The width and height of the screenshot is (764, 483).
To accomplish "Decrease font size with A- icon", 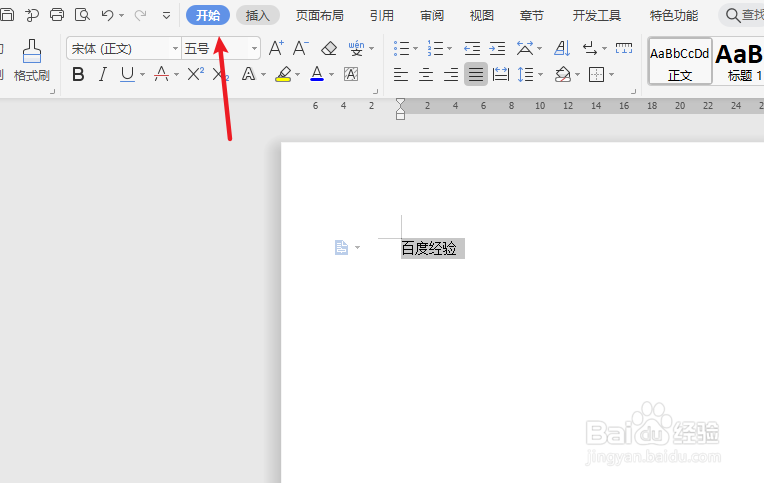I will click(301, 48).
